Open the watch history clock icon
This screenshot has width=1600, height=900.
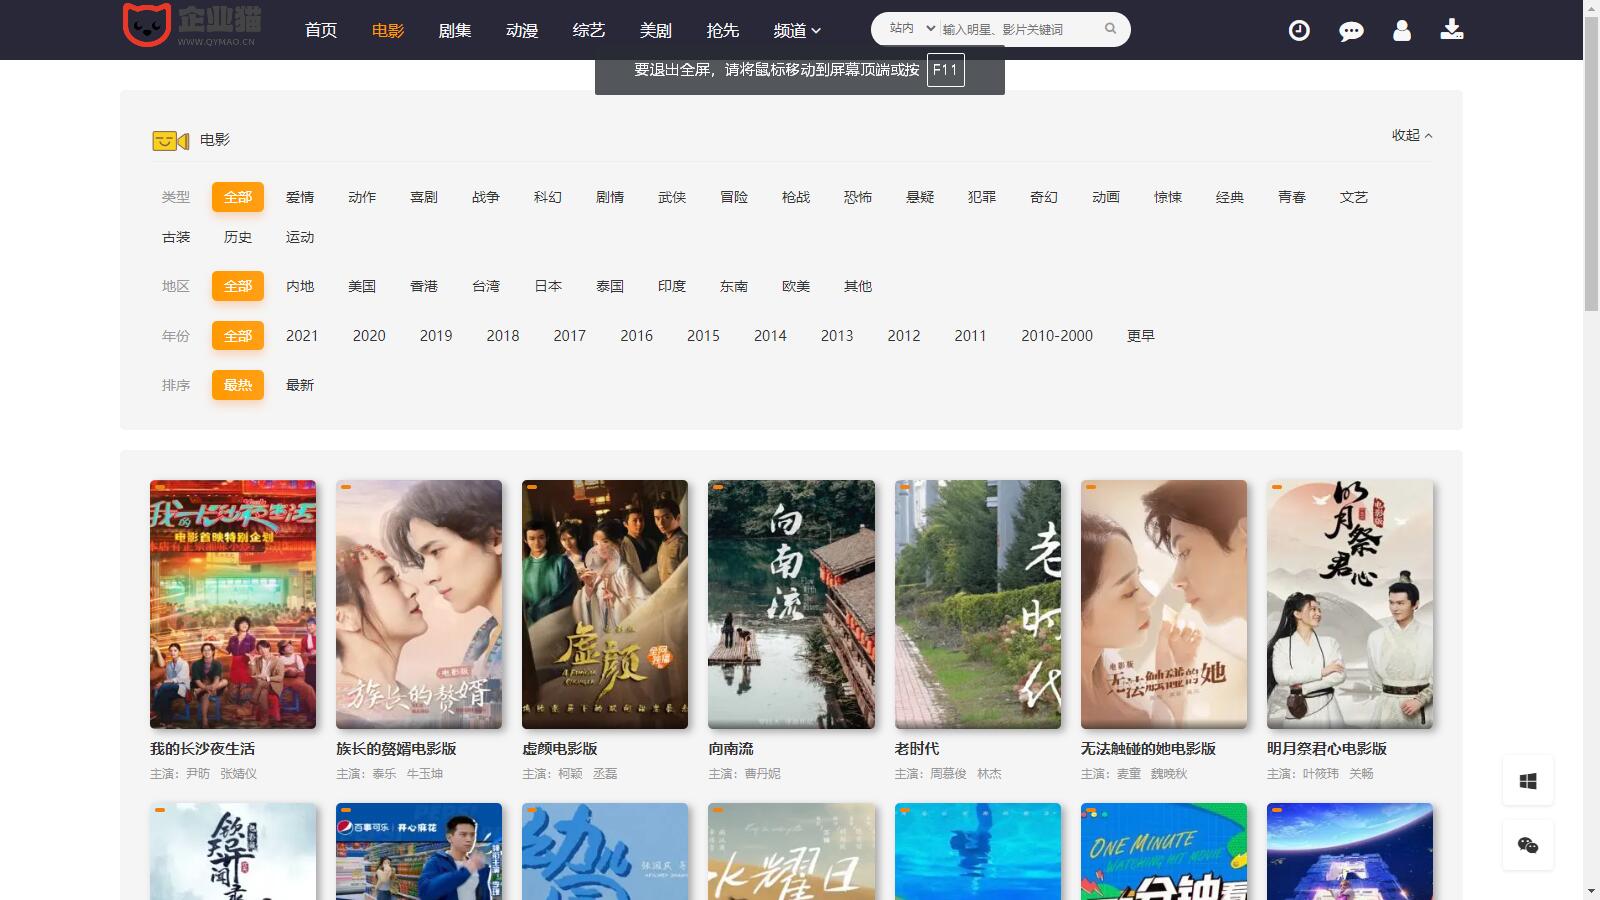[x=1298, y=31]
